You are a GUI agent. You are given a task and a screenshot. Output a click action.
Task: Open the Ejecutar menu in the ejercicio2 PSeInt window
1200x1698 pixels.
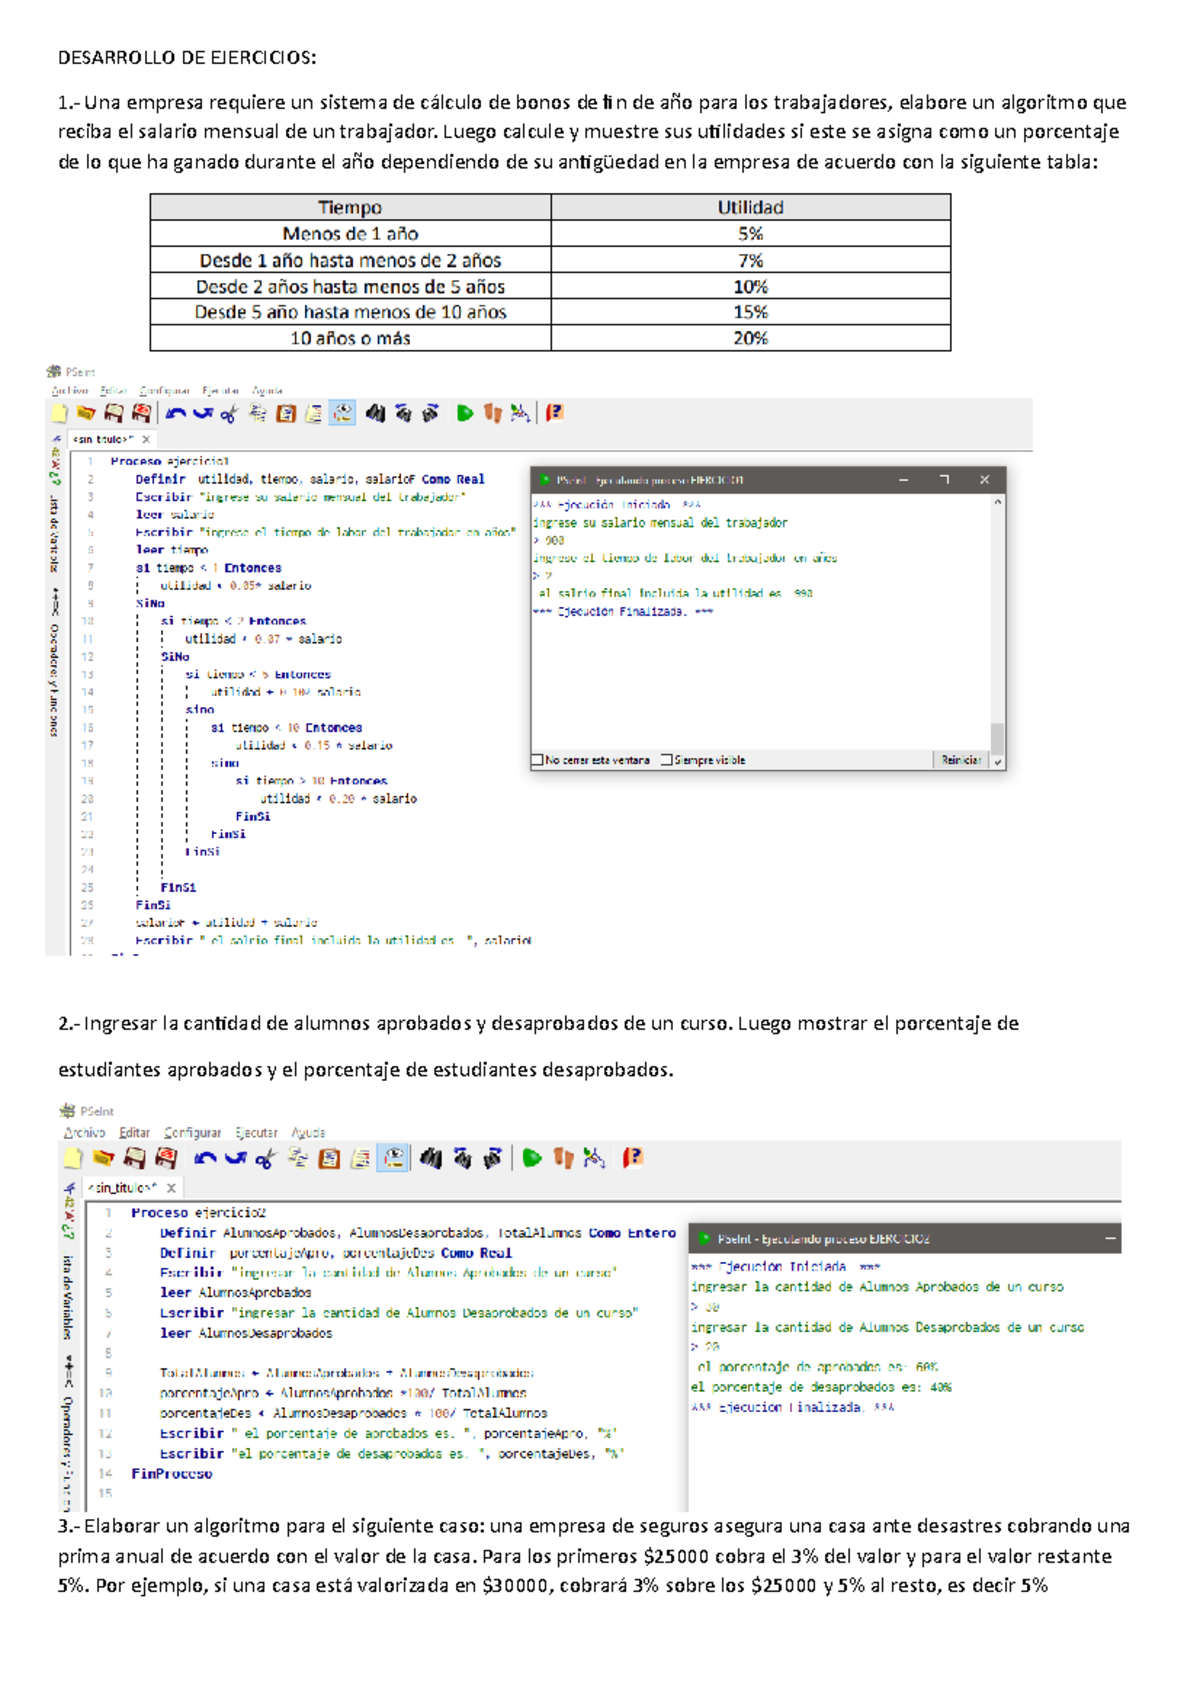click(x=256, y=1133)
